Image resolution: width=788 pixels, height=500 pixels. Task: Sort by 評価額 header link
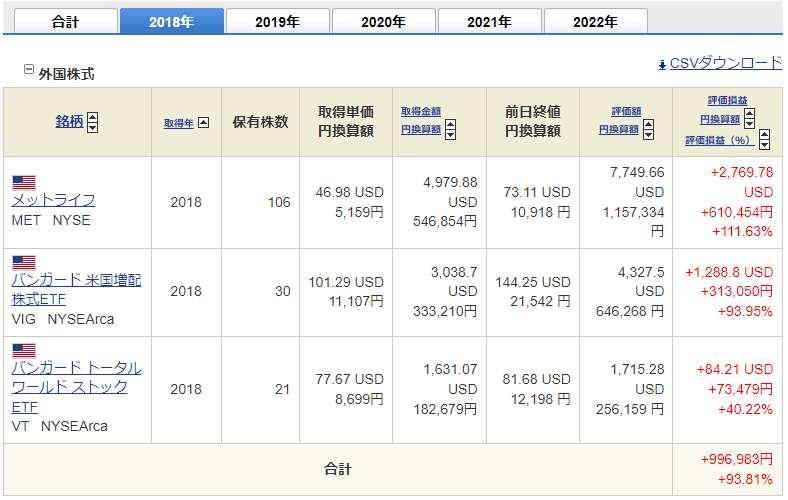click(626, 112)
